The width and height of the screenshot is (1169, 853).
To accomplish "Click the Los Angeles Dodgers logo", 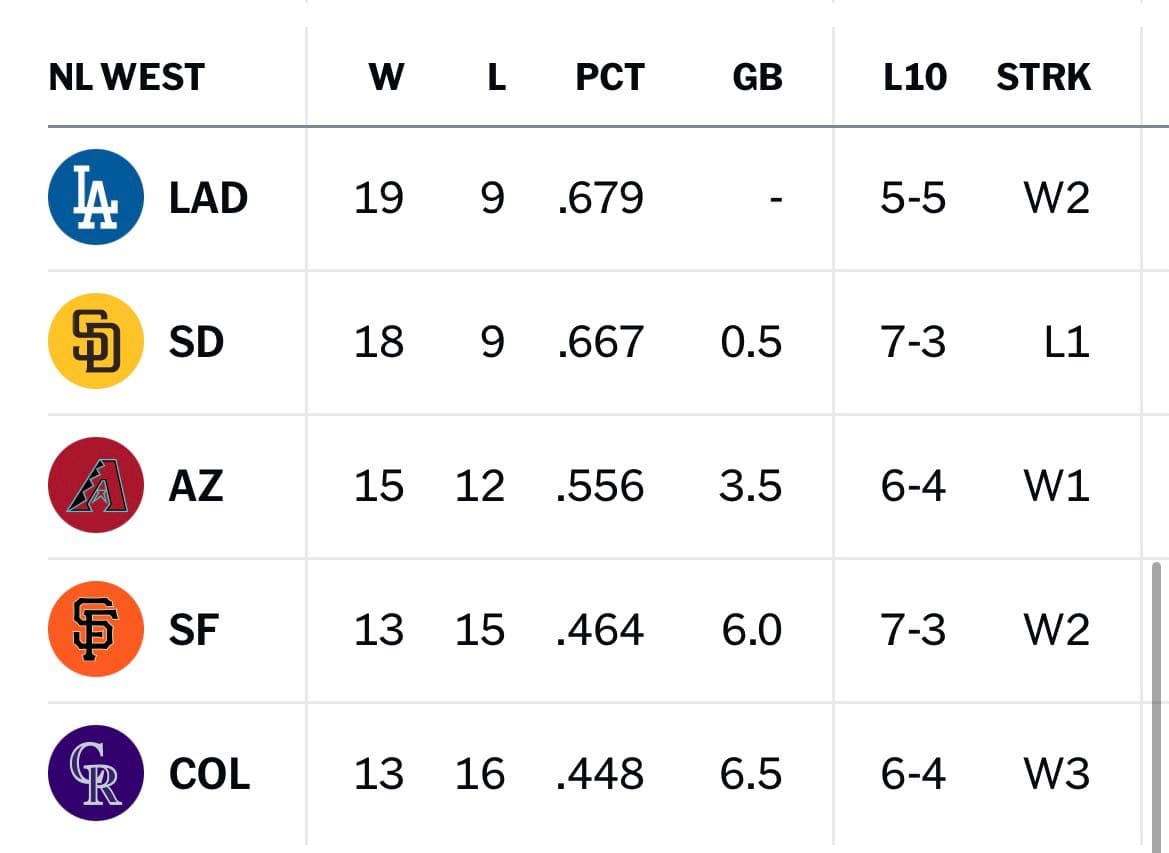I will point(95,197).
